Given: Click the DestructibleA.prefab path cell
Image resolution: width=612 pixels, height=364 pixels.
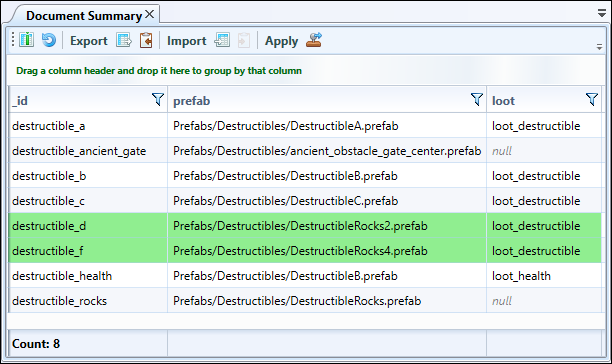Looking at the screenshot, I should point(327,126).
